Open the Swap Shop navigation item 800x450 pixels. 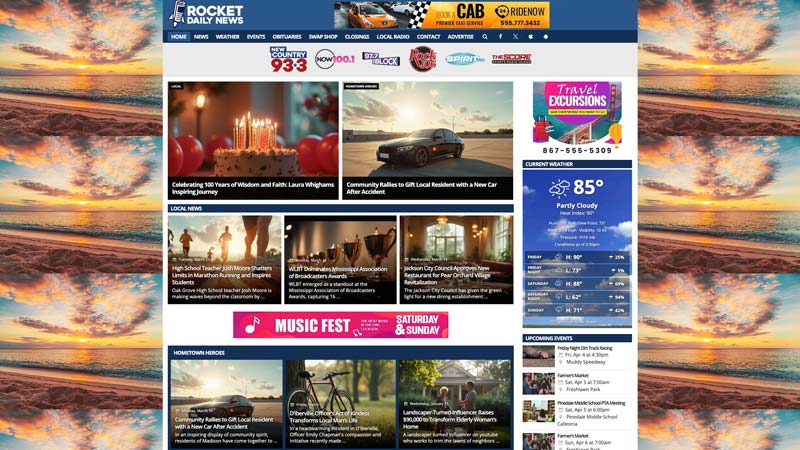pos(323,36)
